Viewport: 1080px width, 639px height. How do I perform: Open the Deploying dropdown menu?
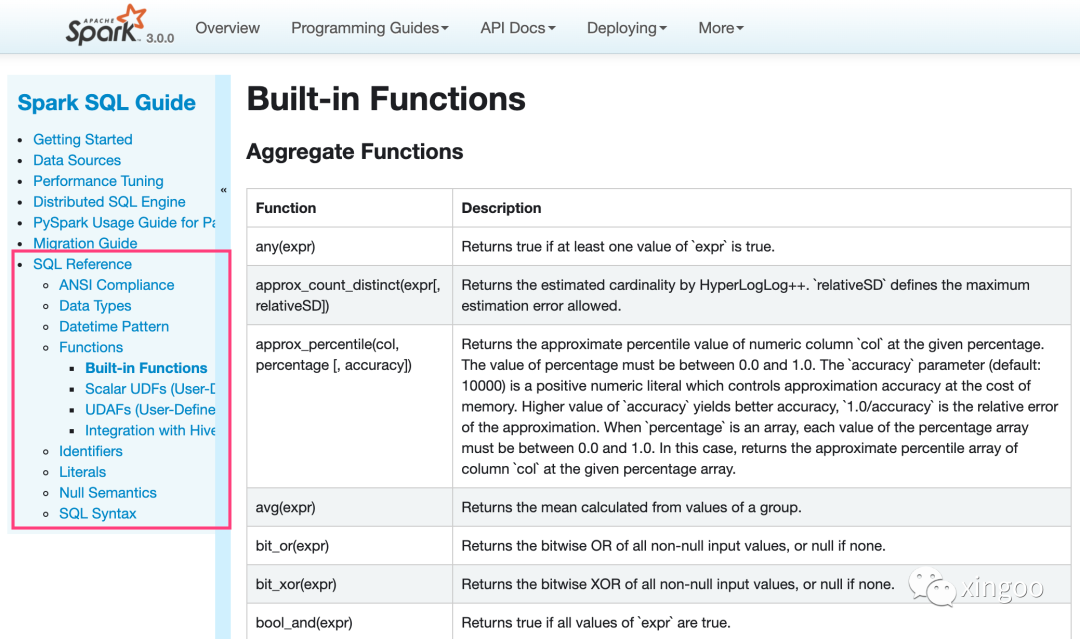(x=626, y=28)
